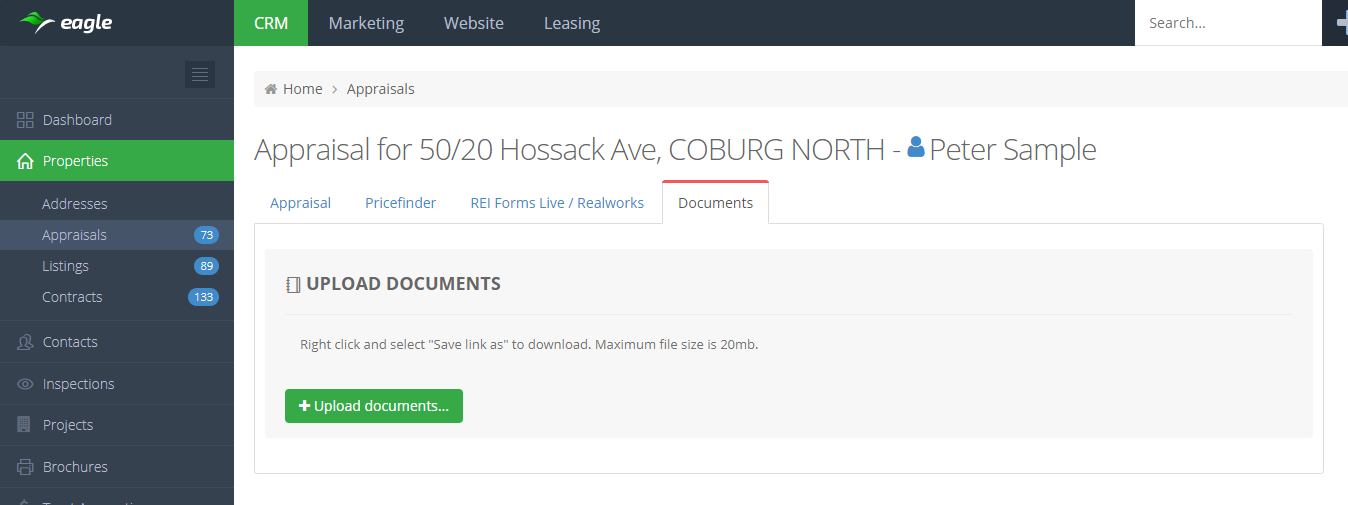Screen dimensions: 1348x505
Task: Open the Contacts sidebar section
Action: click(70, 342)
